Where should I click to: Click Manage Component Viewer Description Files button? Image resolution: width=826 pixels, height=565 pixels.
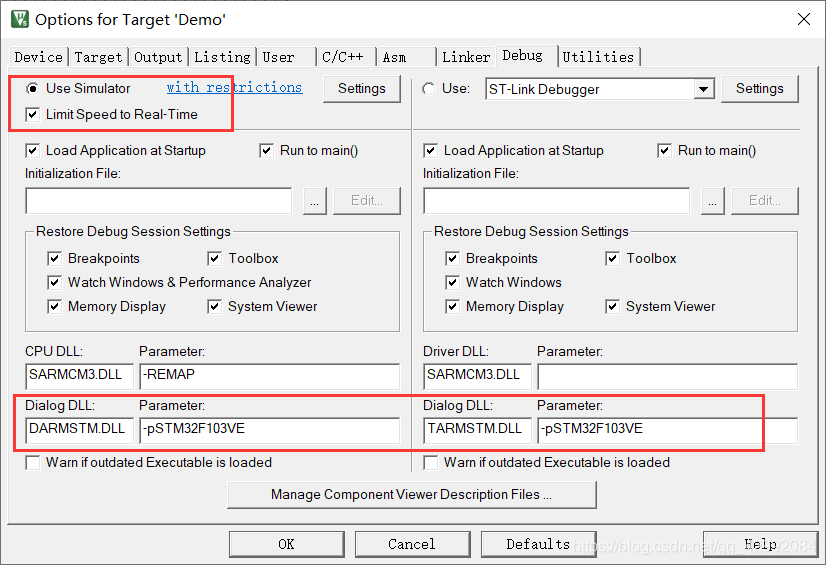tap(411, 494)
